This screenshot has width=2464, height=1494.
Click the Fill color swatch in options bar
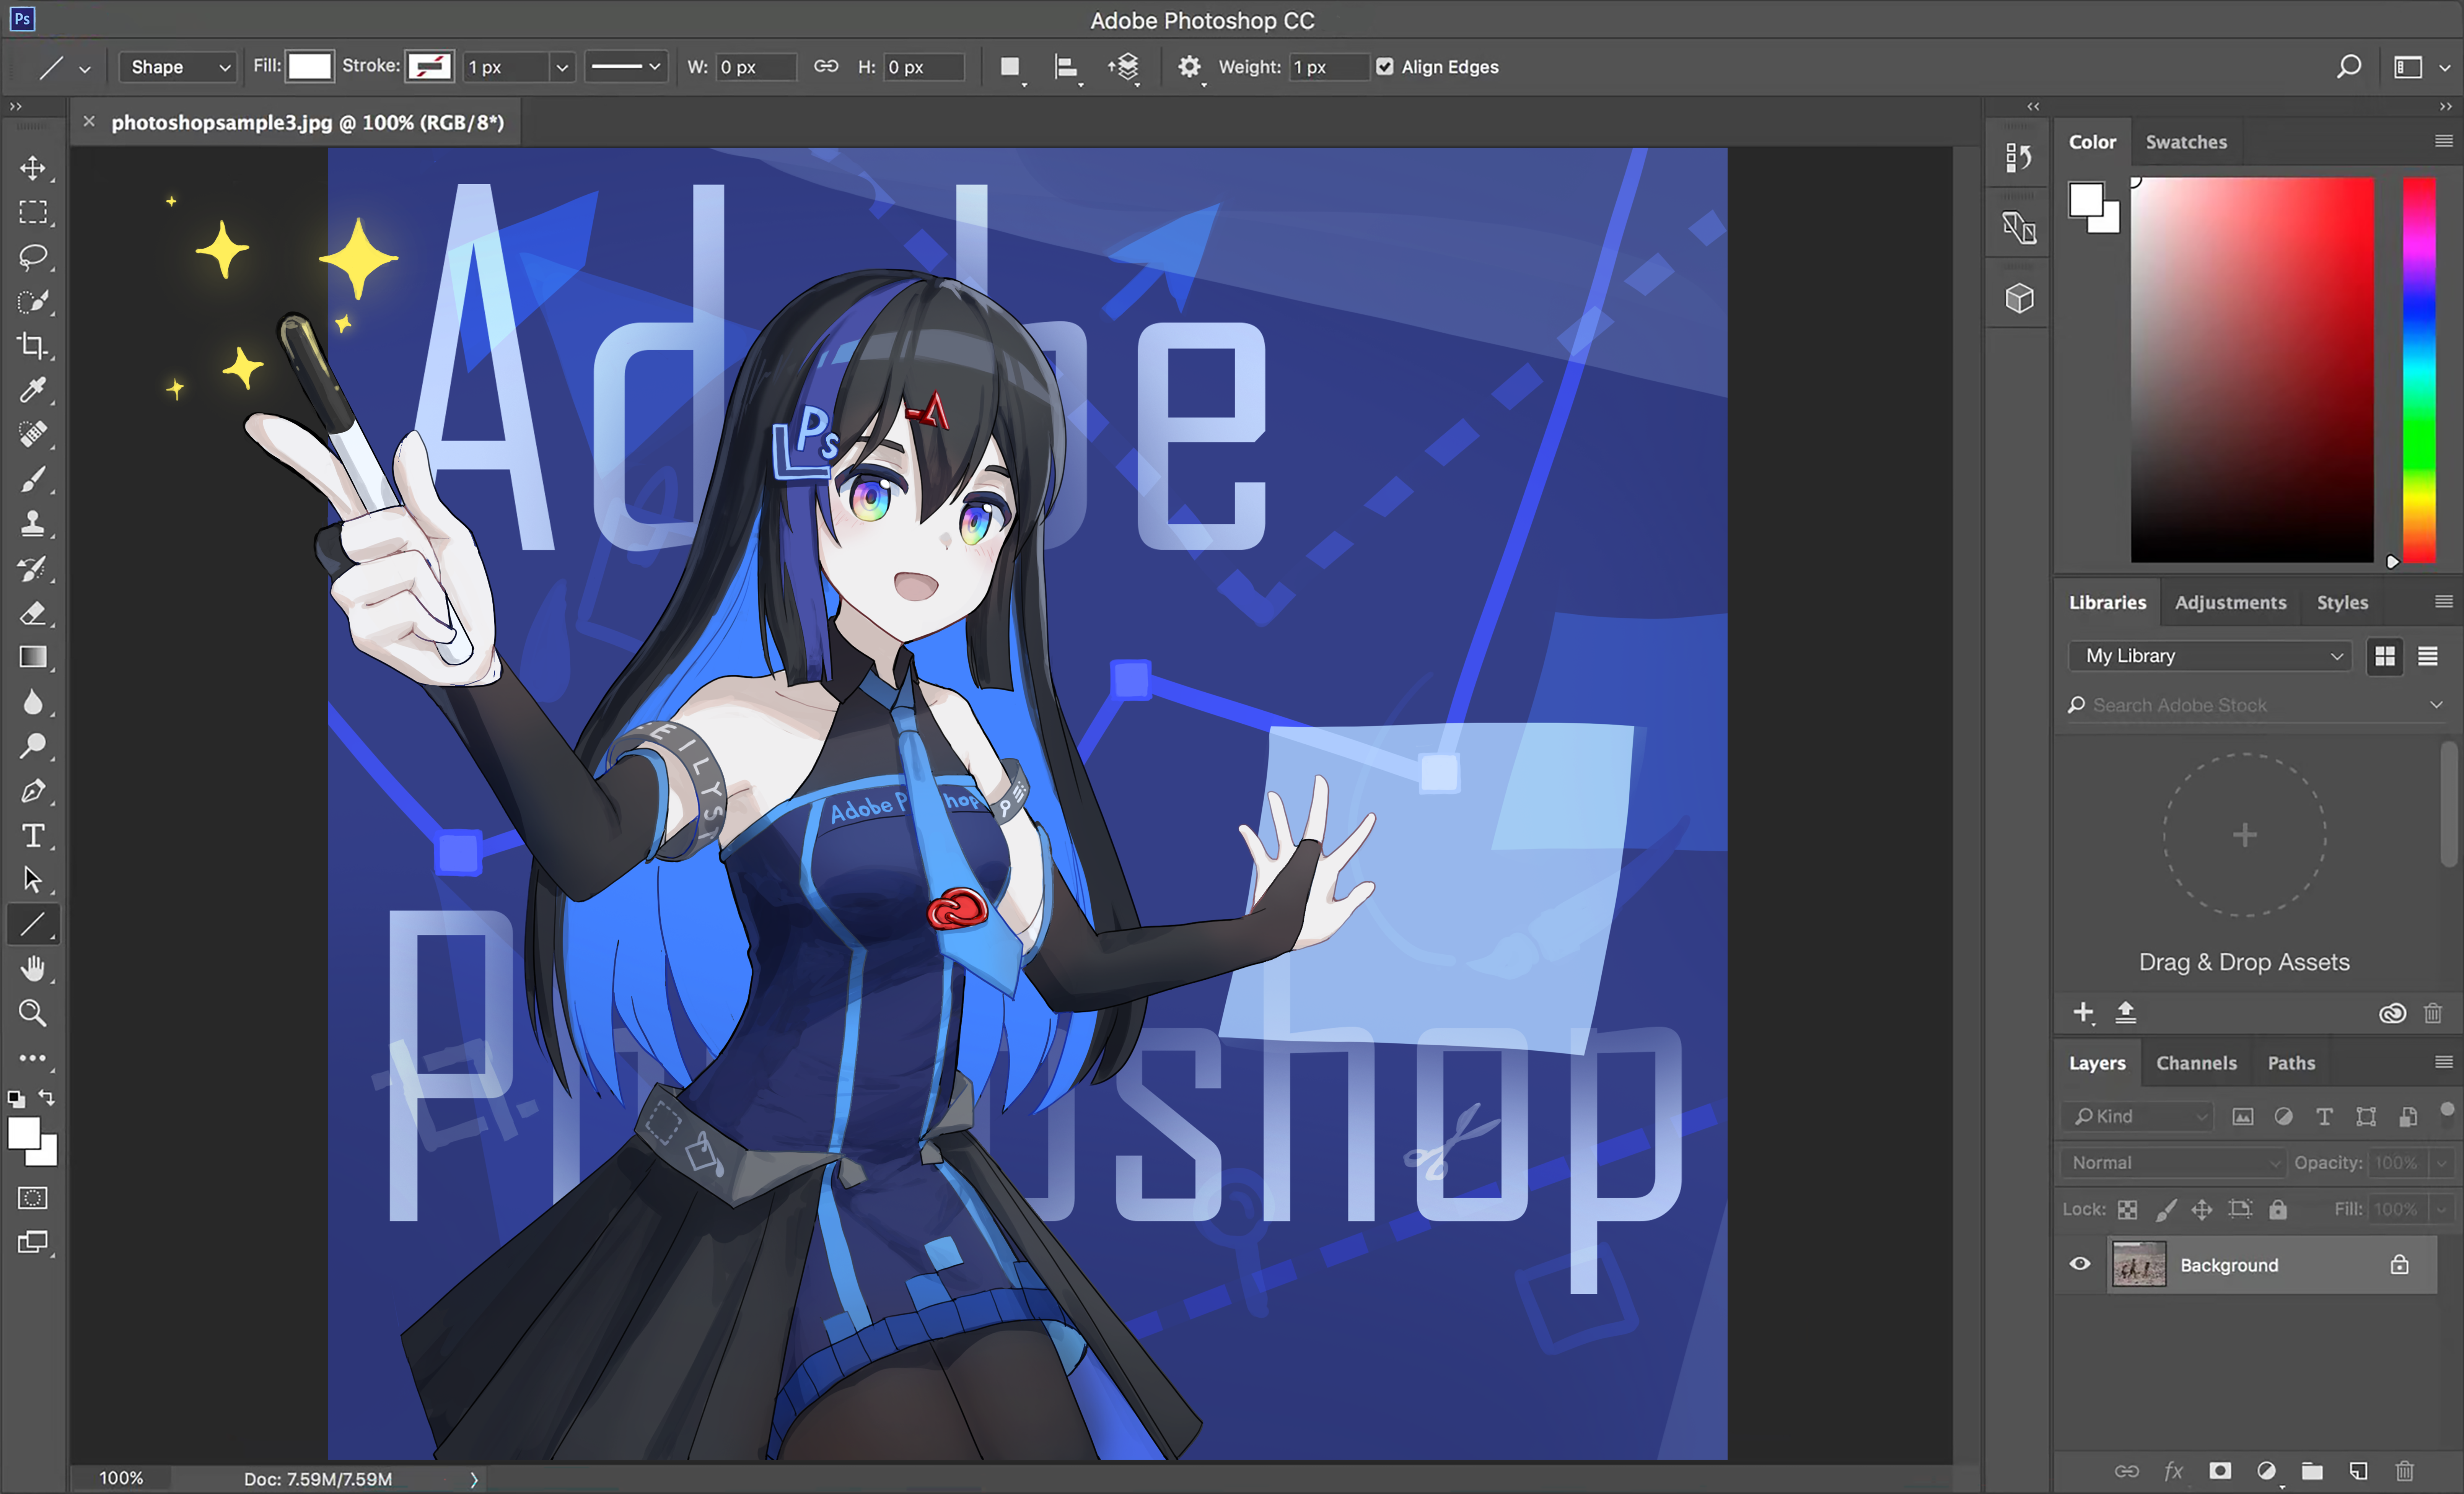click(x=310, y=67)
